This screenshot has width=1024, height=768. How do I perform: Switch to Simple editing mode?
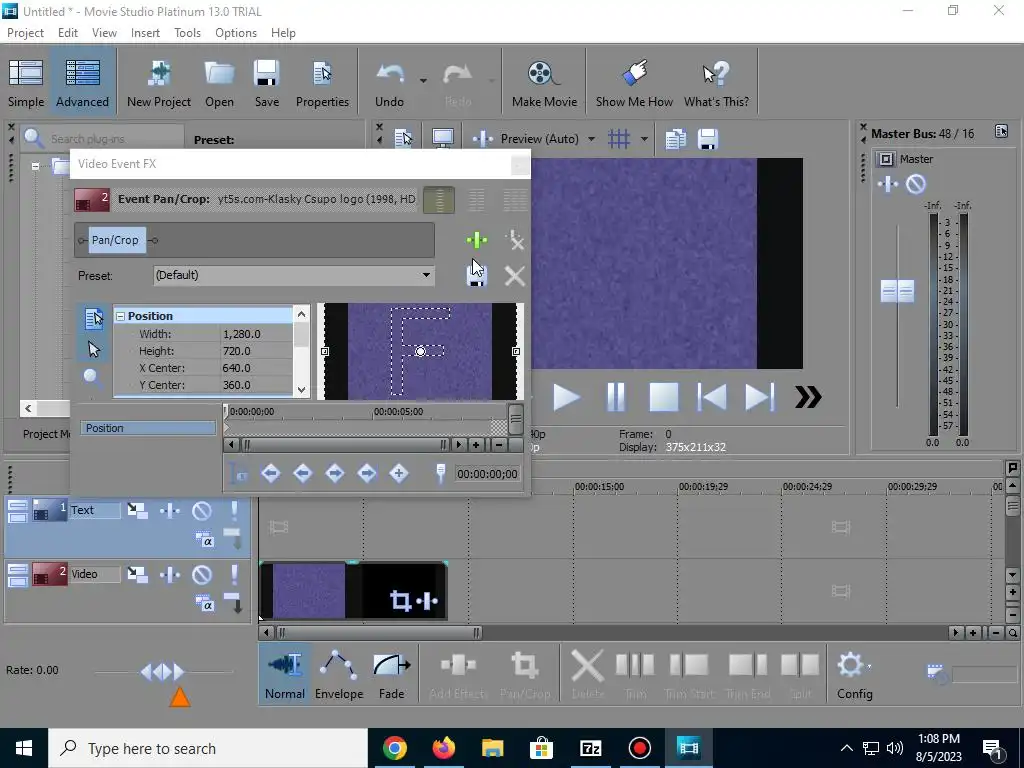26,83
